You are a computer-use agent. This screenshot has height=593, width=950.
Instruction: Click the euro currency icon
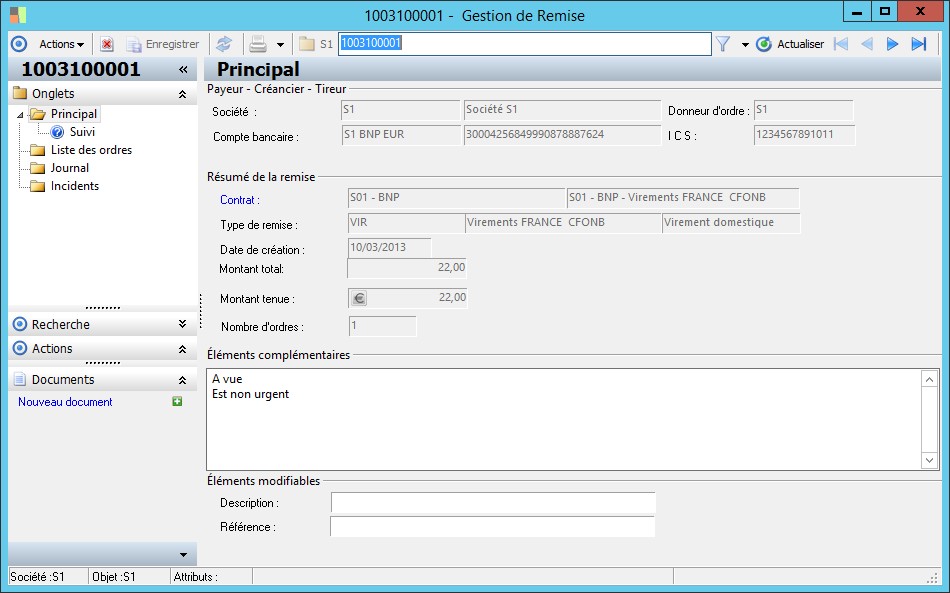(x=359, y=298)
